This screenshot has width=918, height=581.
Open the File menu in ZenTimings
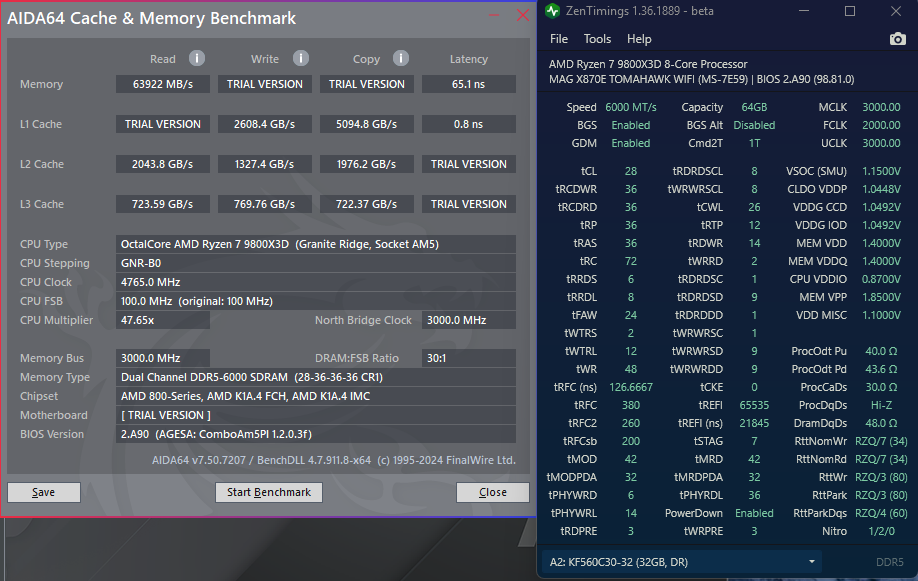(559, 39)
